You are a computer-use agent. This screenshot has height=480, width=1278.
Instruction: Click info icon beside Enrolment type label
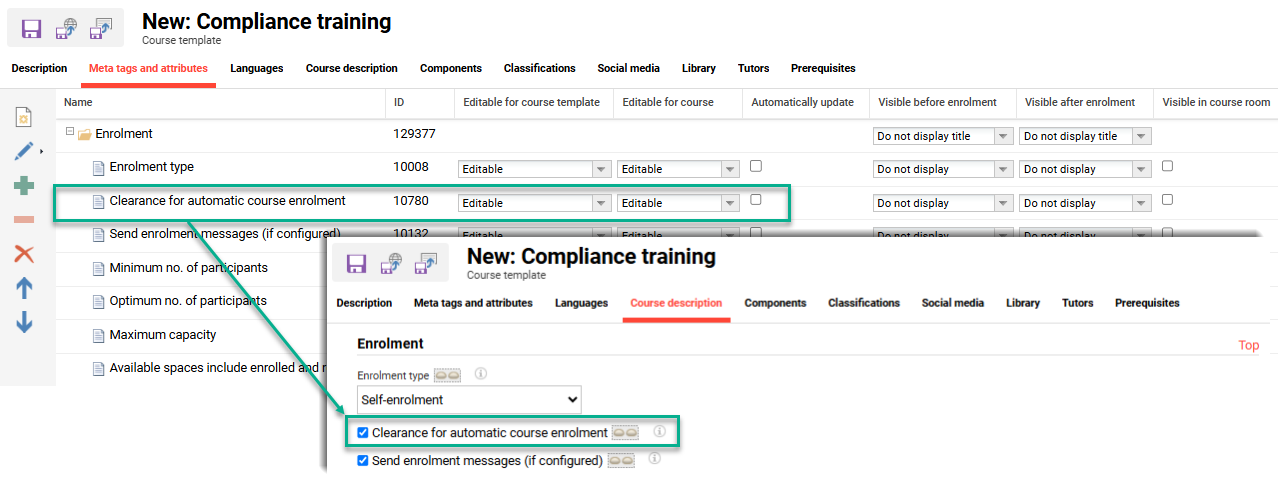click(480, 375)
